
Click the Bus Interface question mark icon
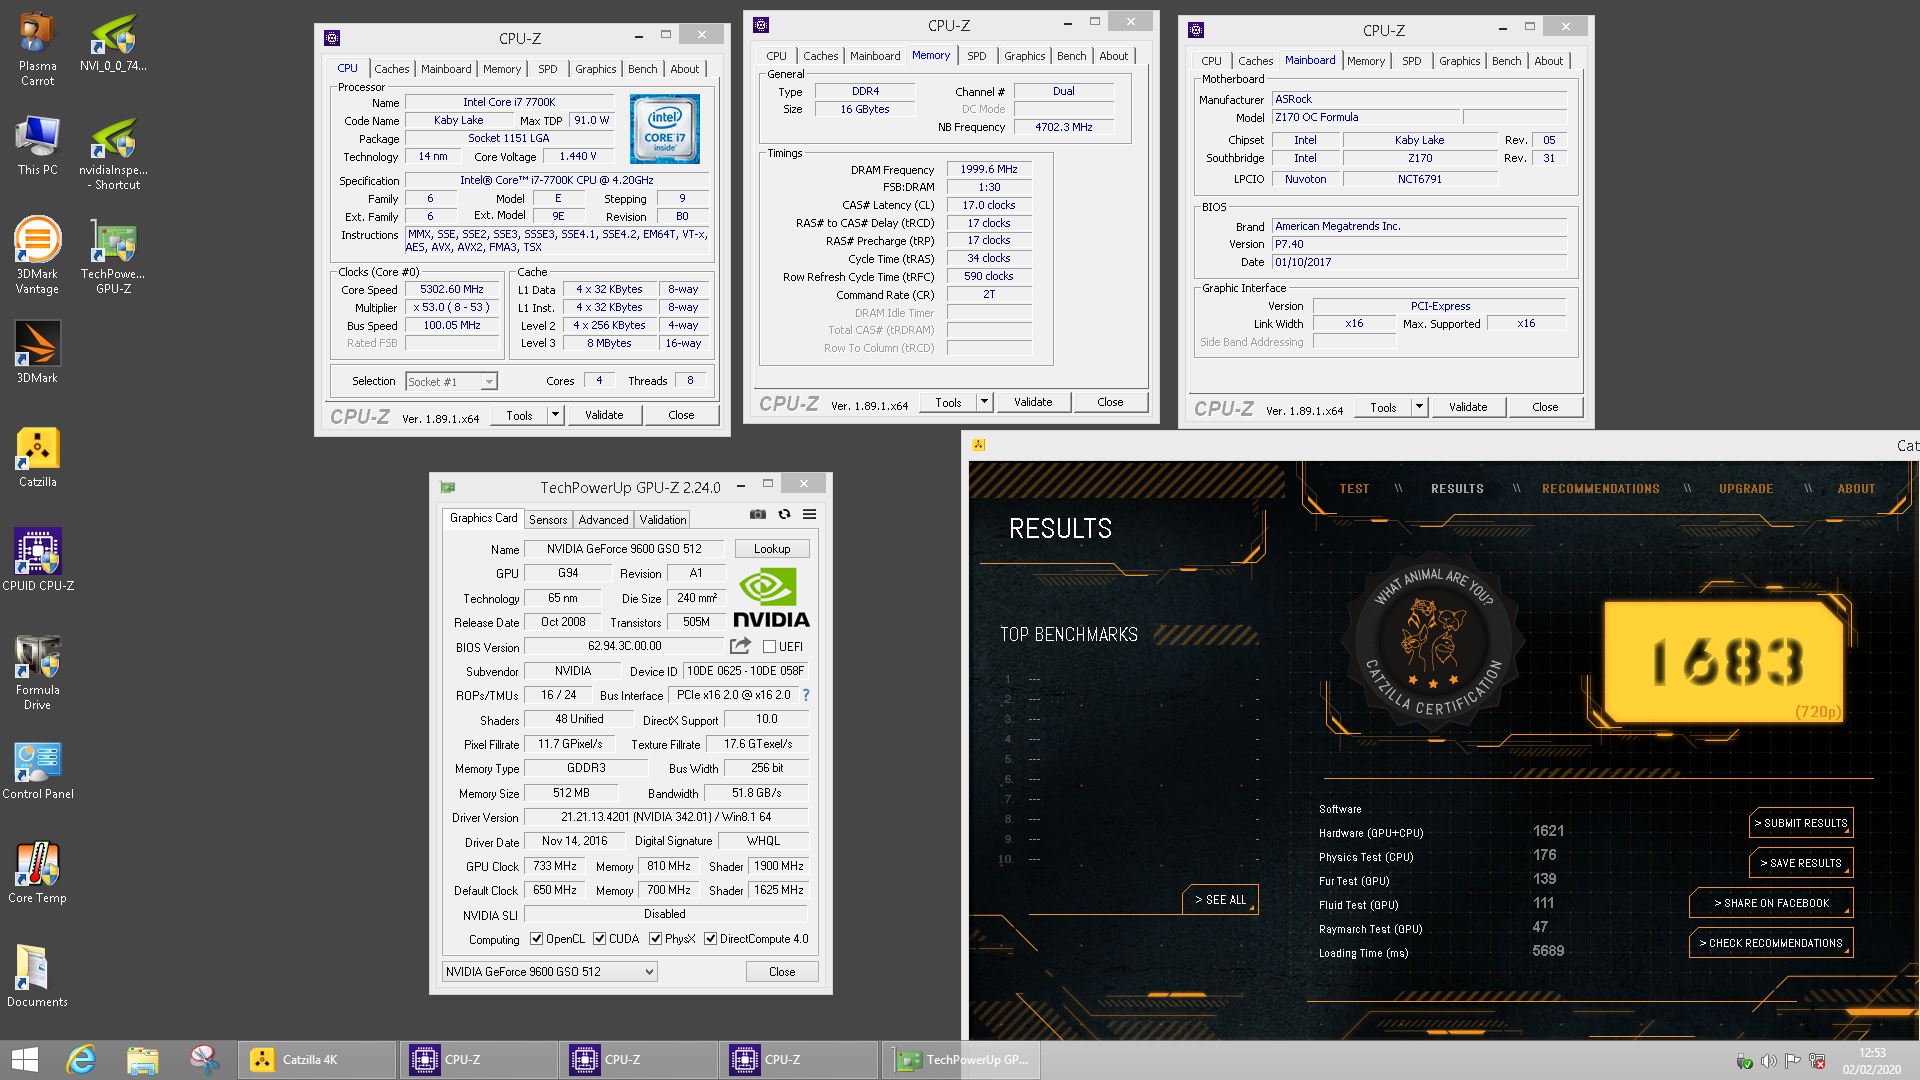click(x=805, y=695)
